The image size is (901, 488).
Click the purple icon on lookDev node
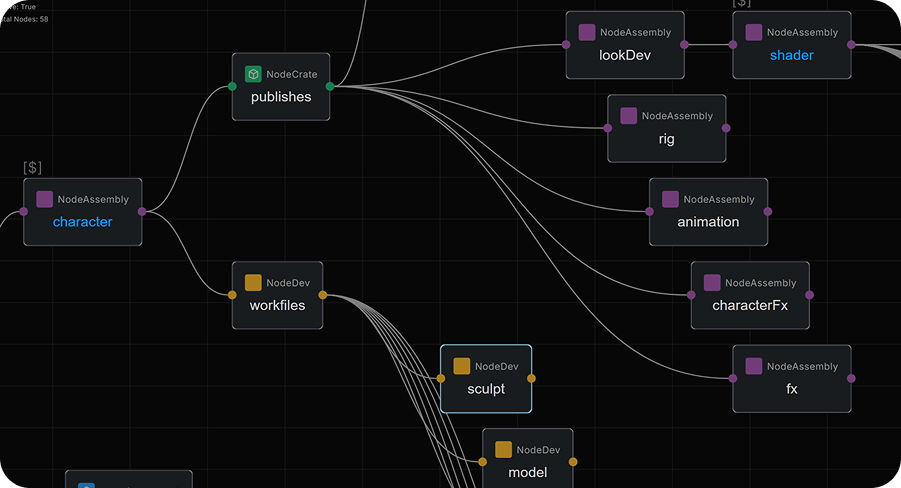tap(587, 32)
